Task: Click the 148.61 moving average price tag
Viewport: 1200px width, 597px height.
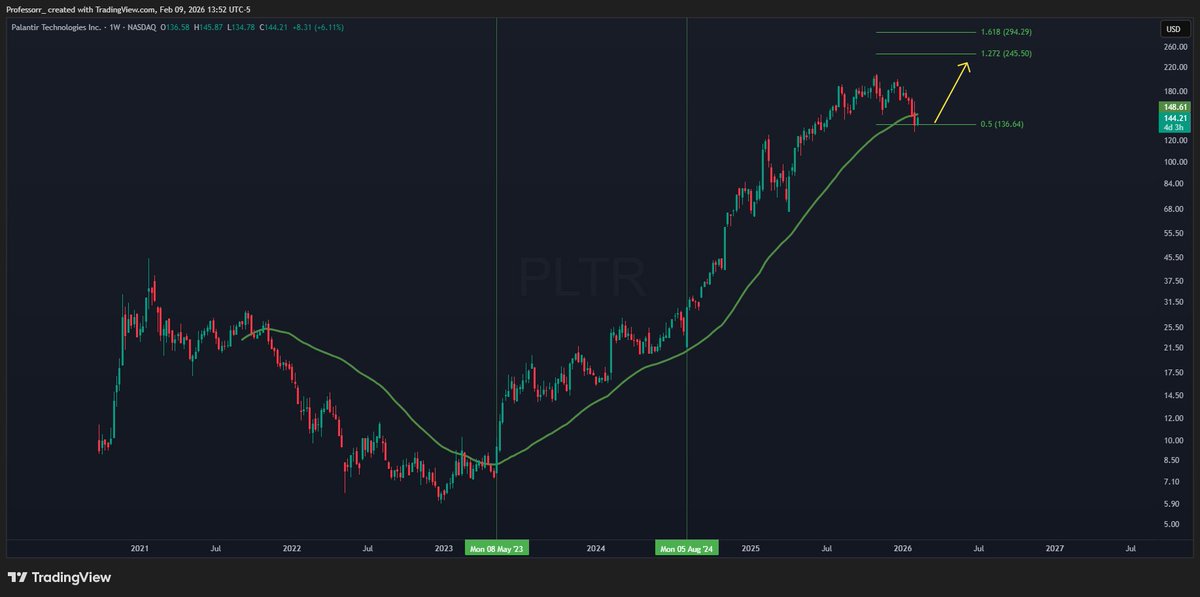Action: coord(1174,106)
